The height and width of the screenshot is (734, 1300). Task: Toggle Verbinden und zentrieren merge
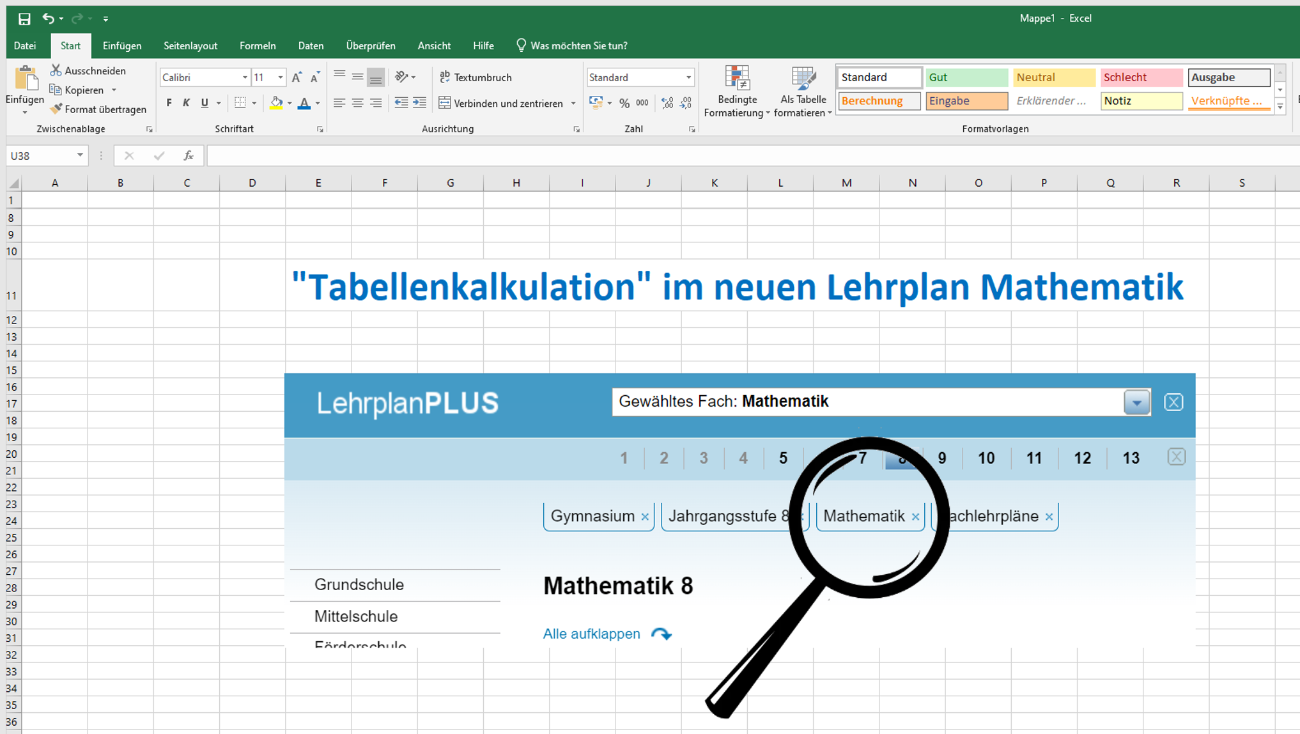tap(500, 103)
